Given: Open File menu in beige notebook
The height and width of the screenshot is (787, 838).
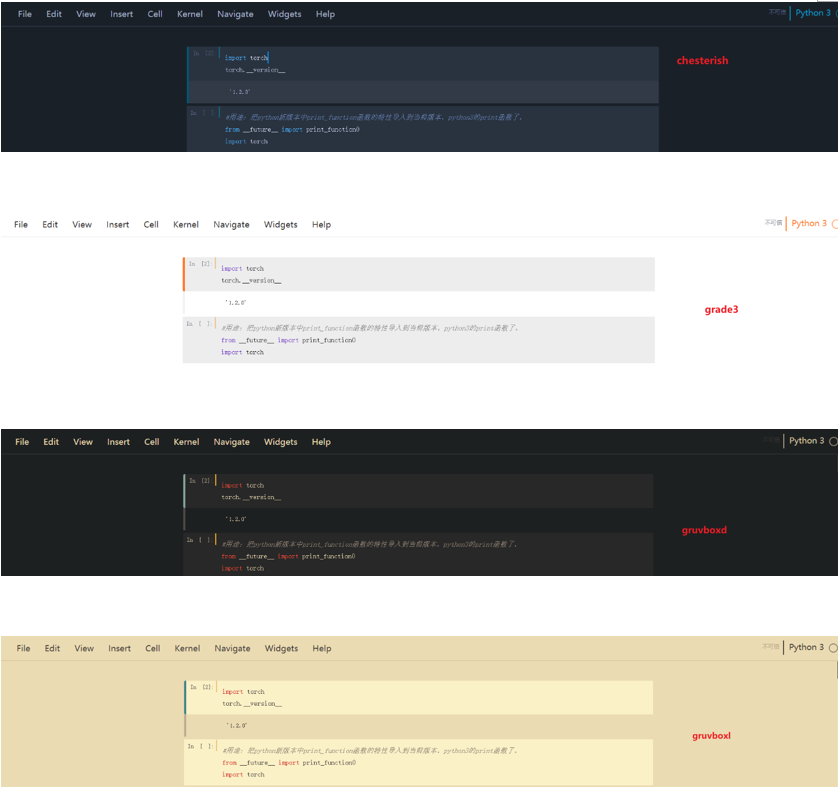Looking at the screenshot, I should click(x=23, y=648).
